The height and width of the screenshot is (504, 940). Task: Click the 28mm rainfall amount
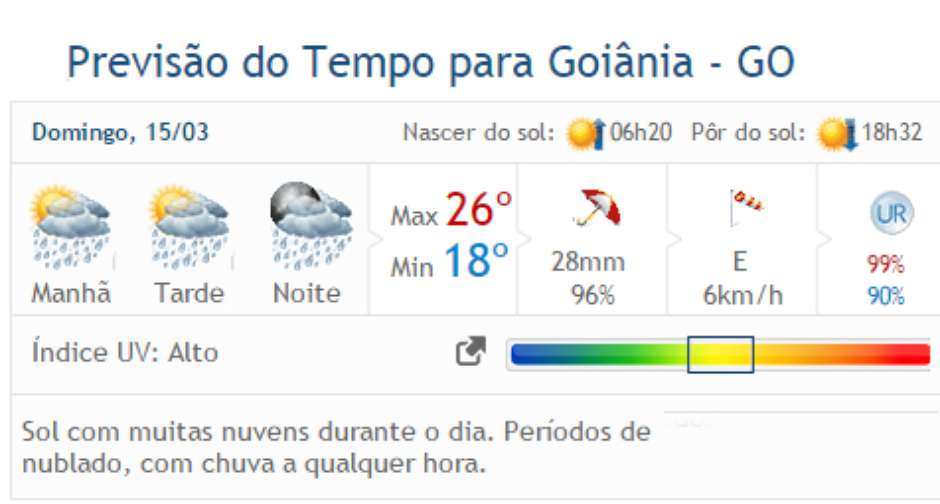tap(588, 263)
